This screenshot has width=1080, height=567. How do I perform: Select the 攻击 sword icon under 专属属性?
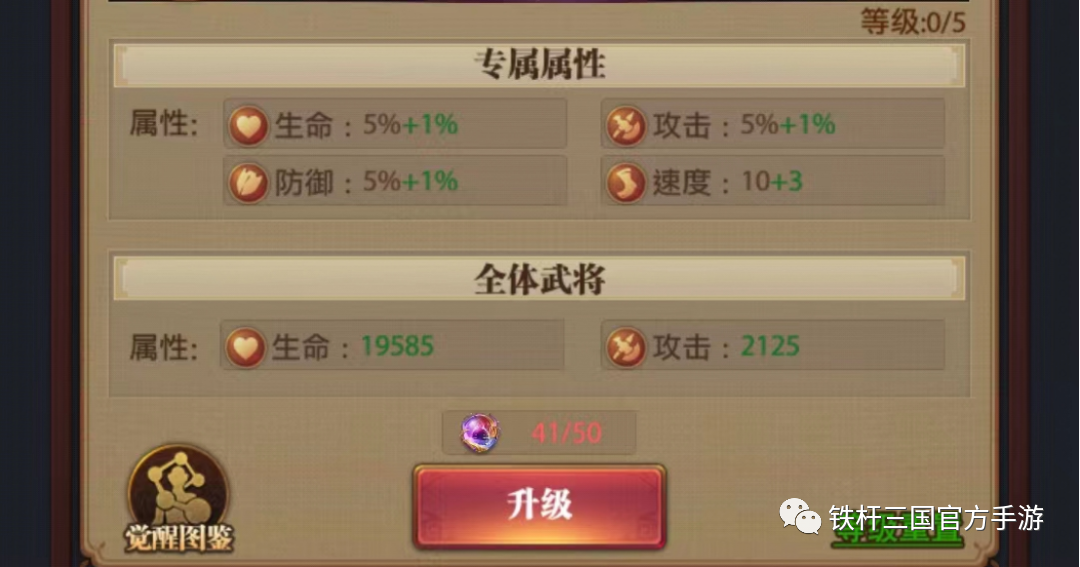click(625, 125)
